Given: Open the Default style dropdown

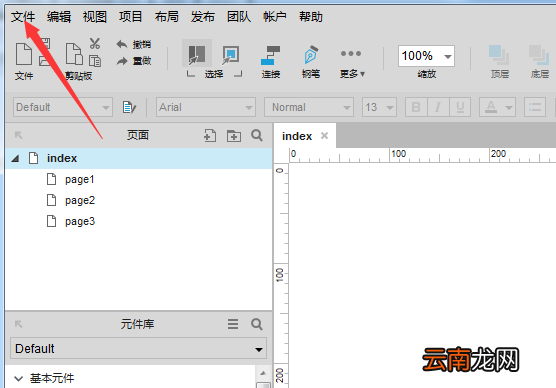Looking at the screenshot, I should [x=63, y=107].
